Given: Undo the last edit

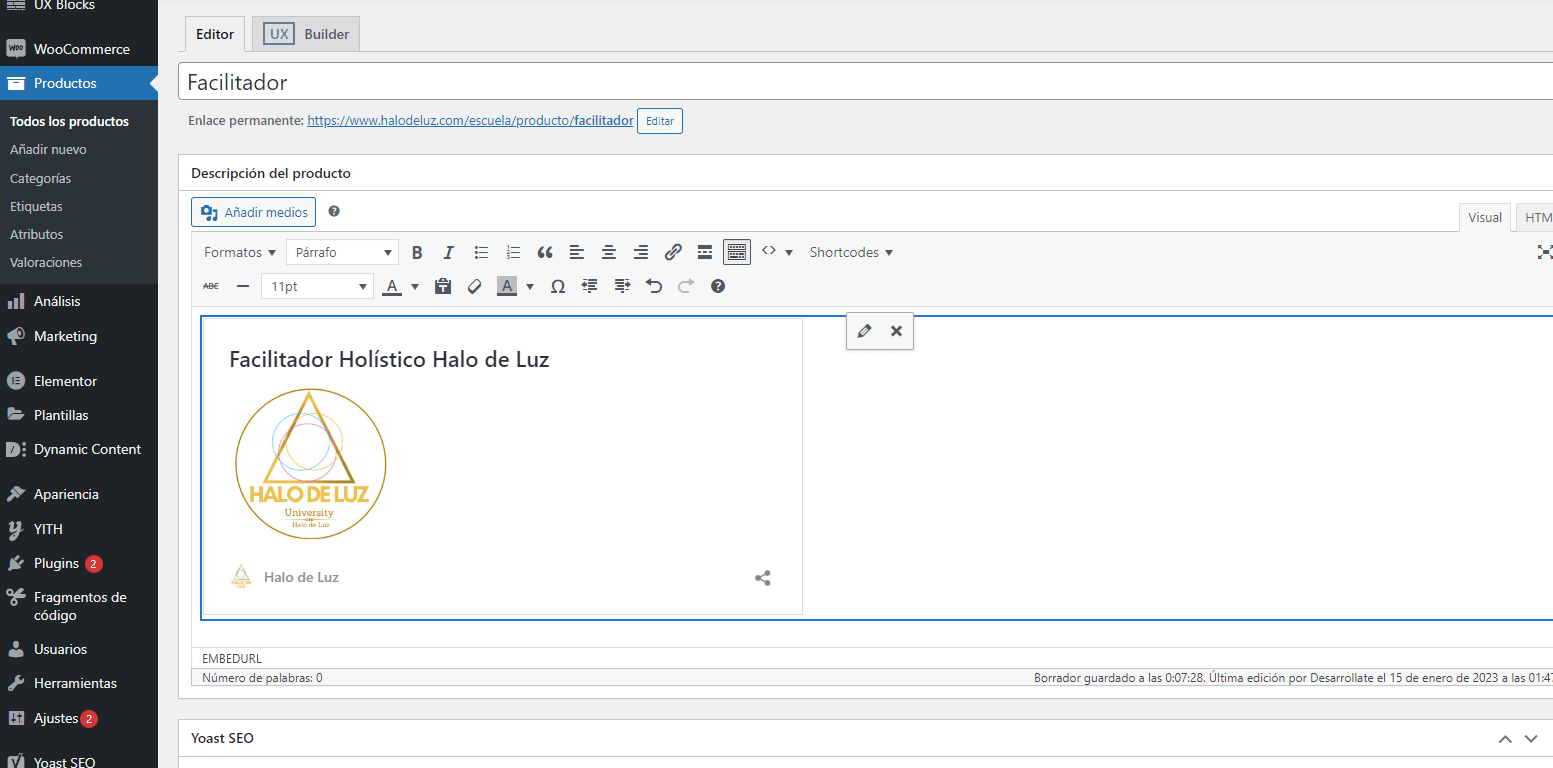Looking at the screenshot, I should (654, 286).
